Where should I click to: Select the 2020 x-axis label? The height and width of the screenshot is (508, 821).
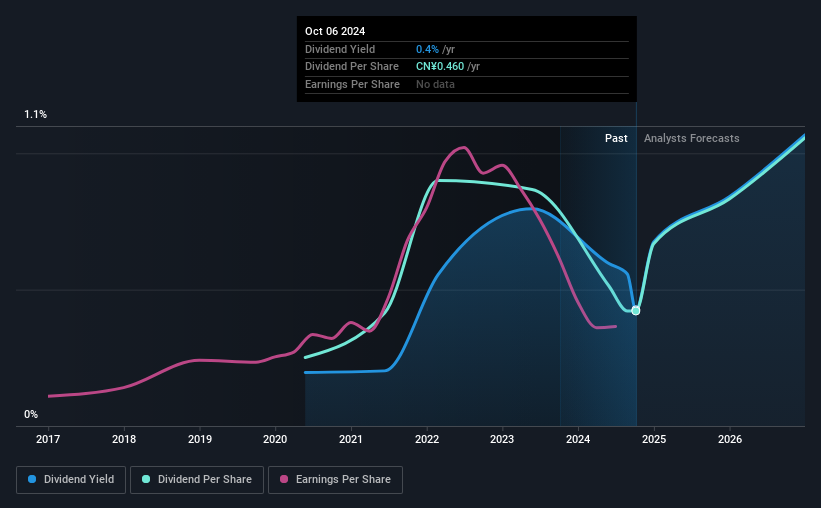(x=275, y=439)
